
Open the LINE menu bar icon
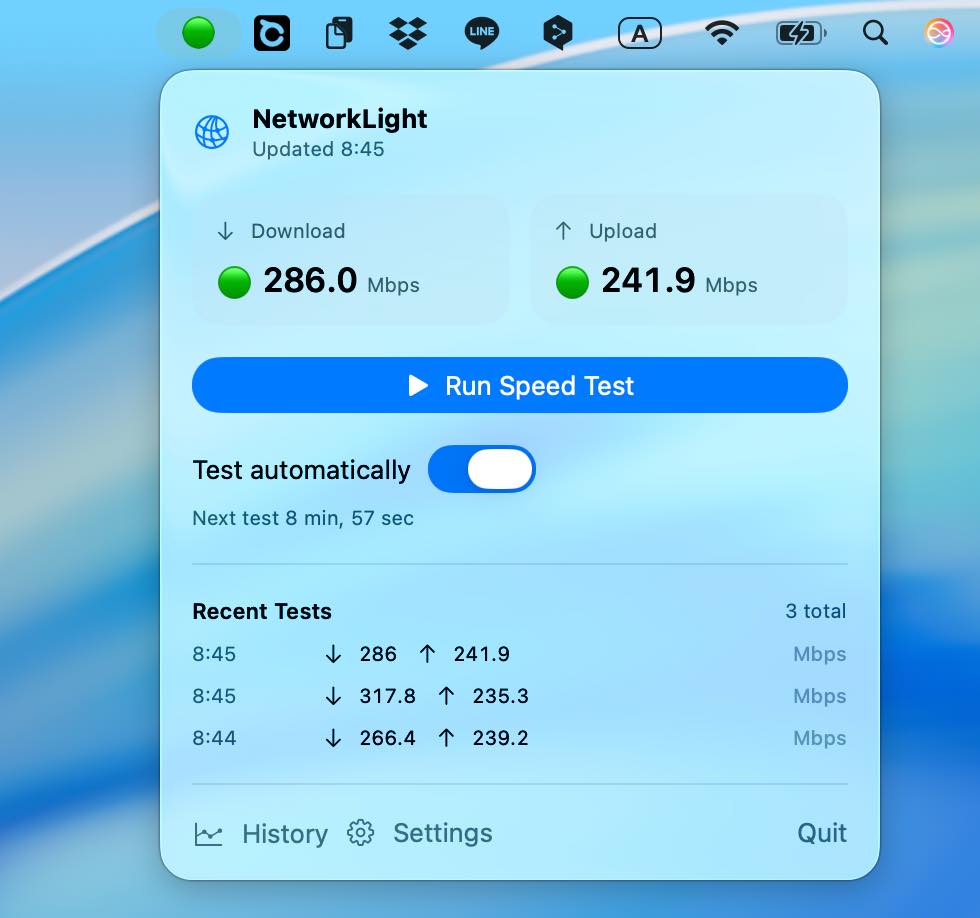click(x=482, y=32)
